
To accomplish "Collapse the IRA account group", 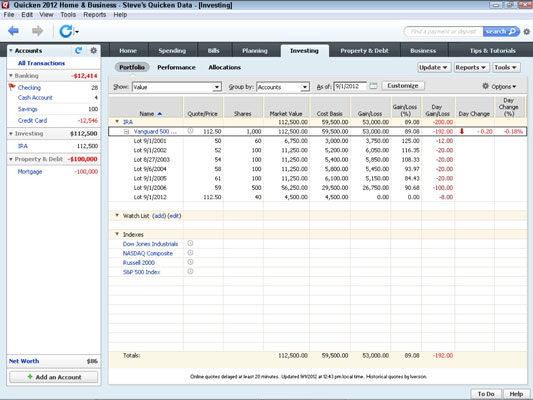I will coord(117,122).
